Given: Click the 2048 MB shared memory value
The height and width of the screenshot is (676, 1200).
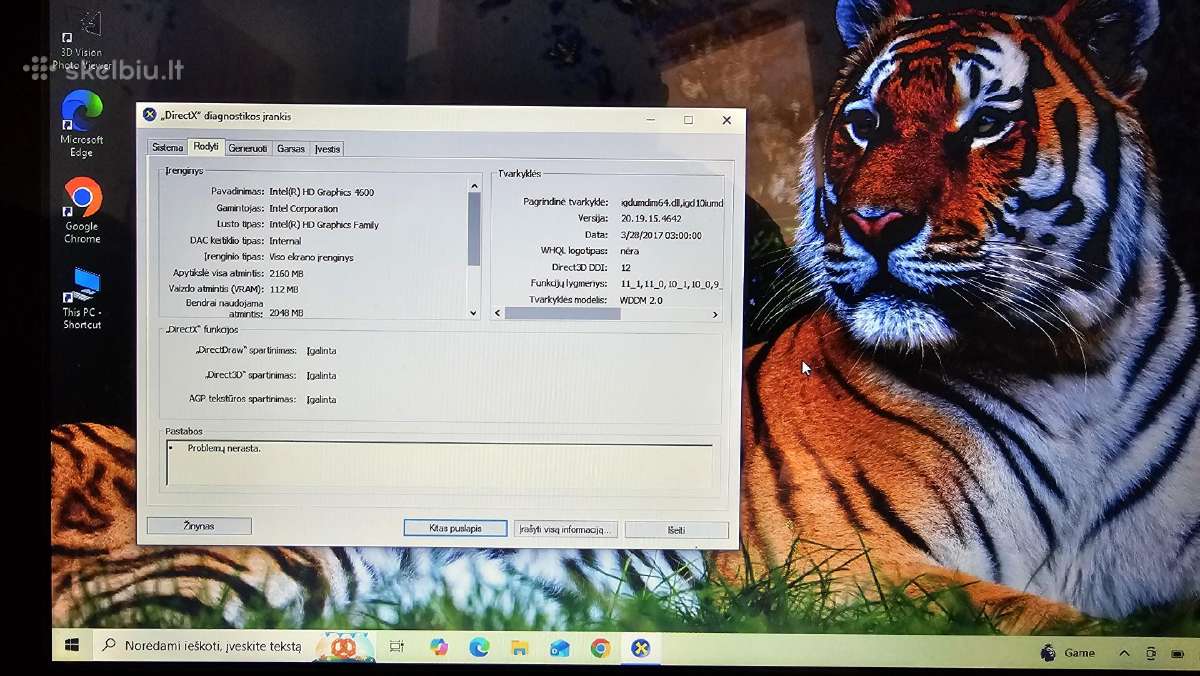Looking at the screenshot, I should pyautogui.click(x=286, y=313).
